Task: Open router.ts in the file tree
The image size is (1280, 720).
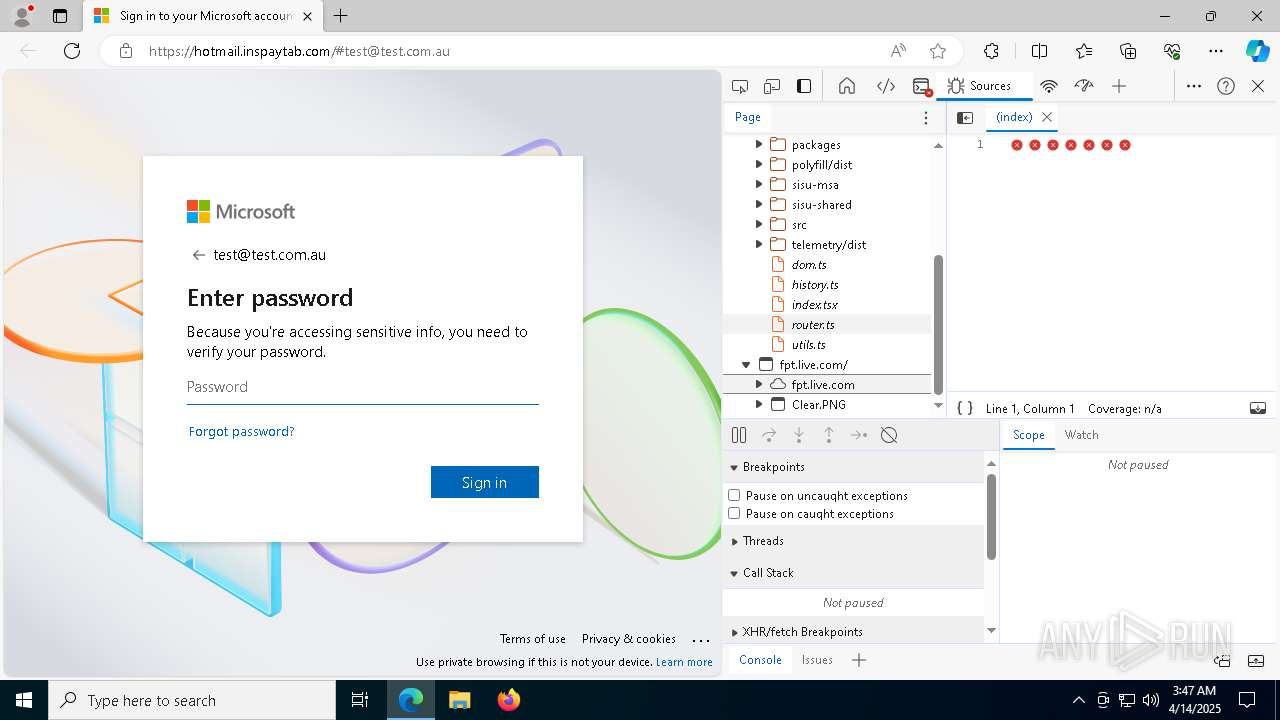Action: [813, 325]
